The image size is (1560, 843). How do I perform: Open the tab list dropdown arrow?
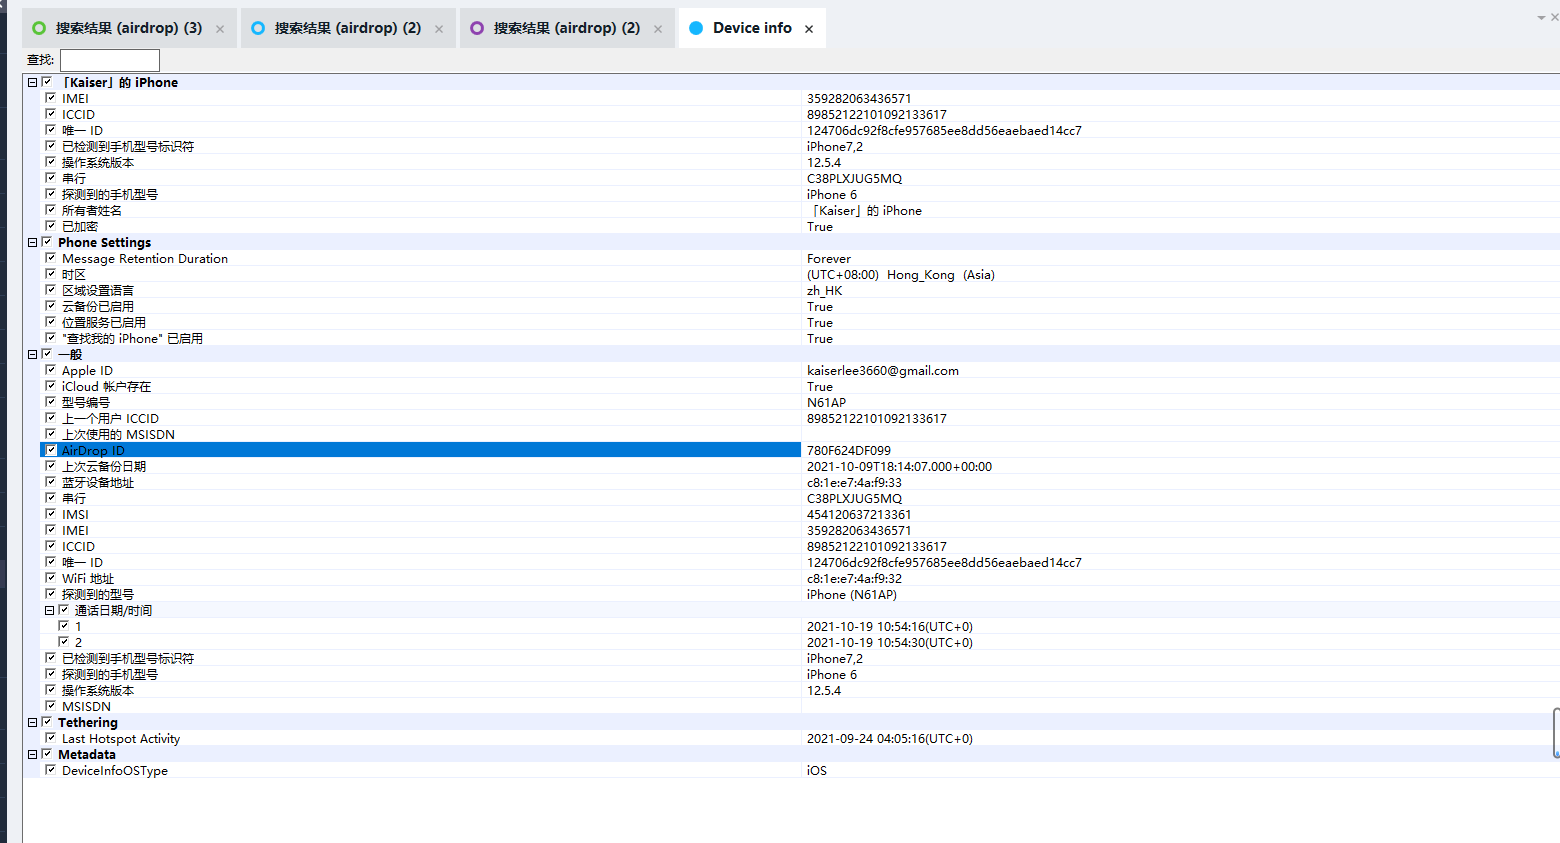click(1541, 18)
